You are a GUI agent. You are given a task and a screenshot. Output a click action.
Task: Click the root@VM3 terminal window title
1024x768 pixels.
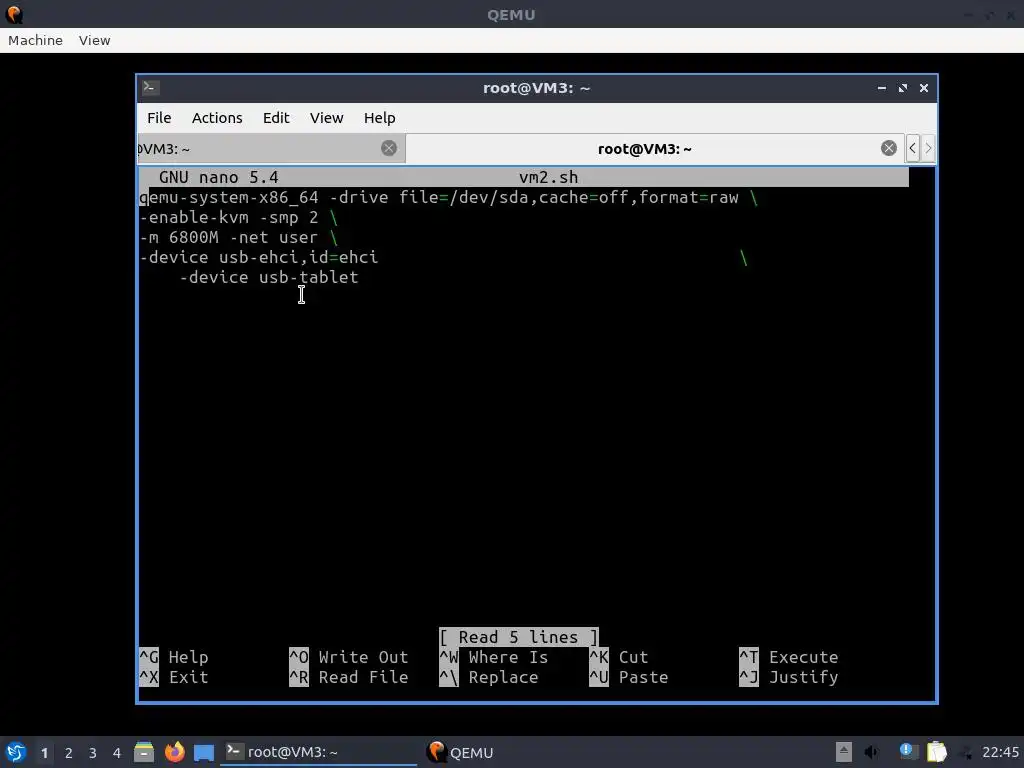pyautogui.click(x=536, y=88)
